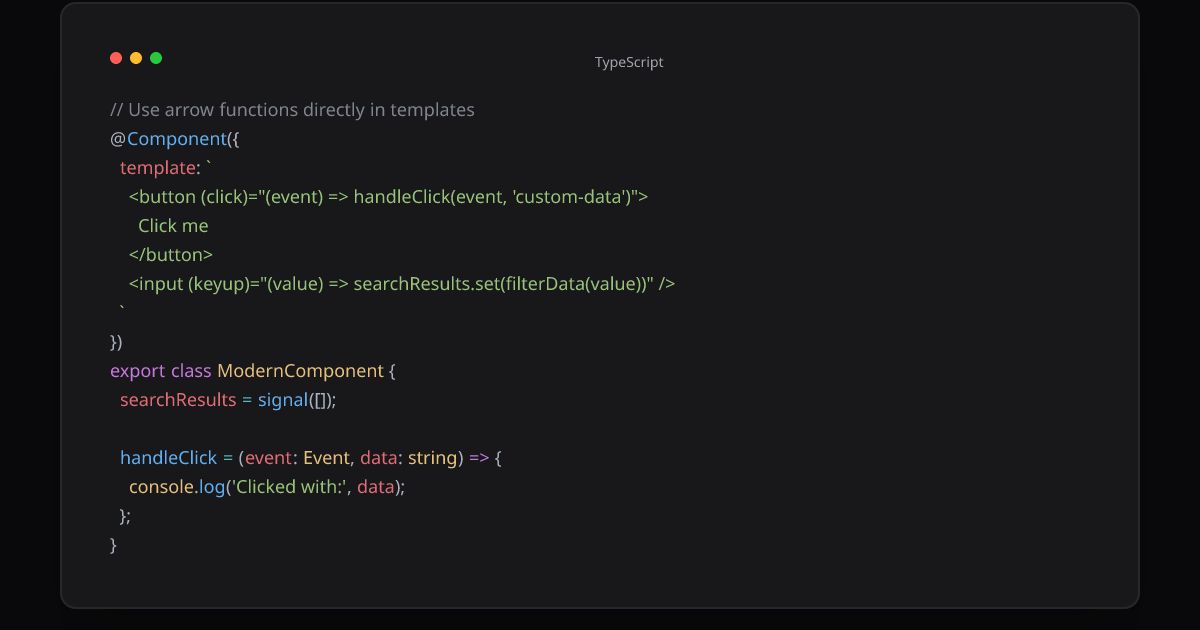This screenshot has width=1200, height=630.
Task: Click the red close dot
Action: coord(116,58)
